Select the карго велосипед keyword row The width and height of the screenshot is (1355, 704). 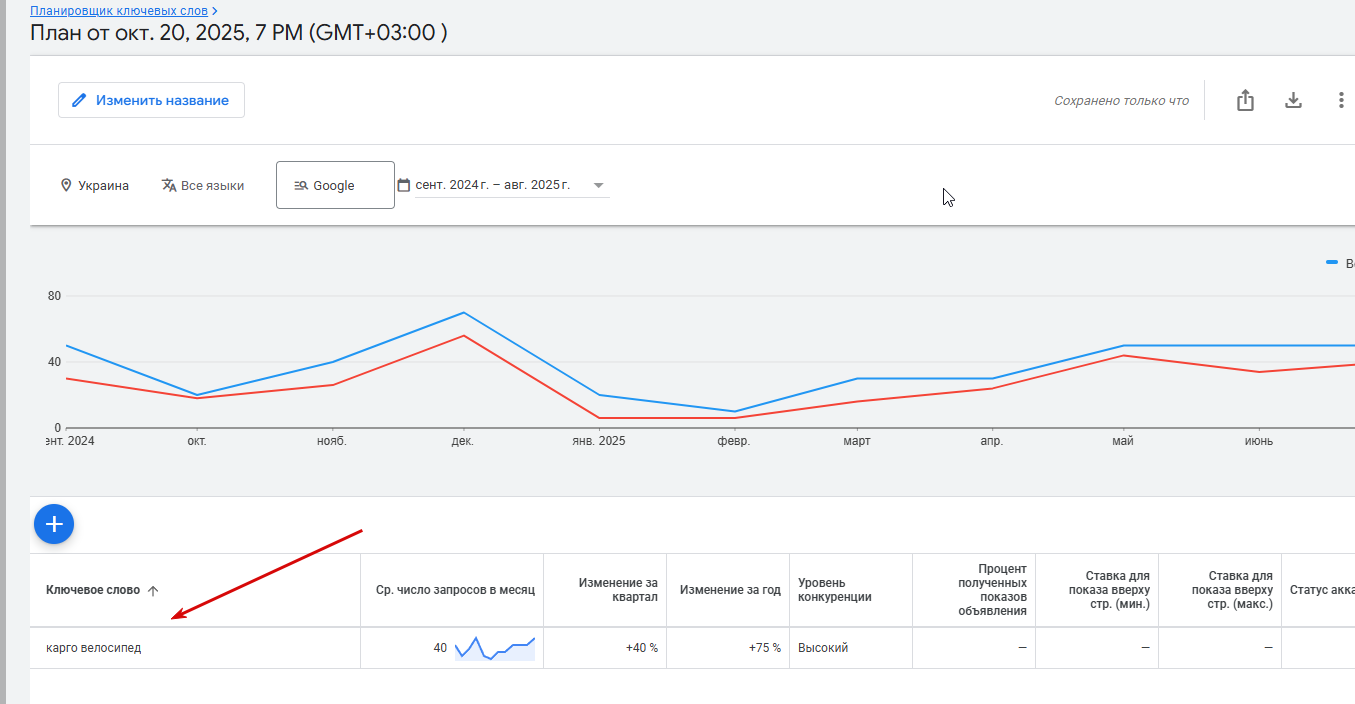point(94,648)
